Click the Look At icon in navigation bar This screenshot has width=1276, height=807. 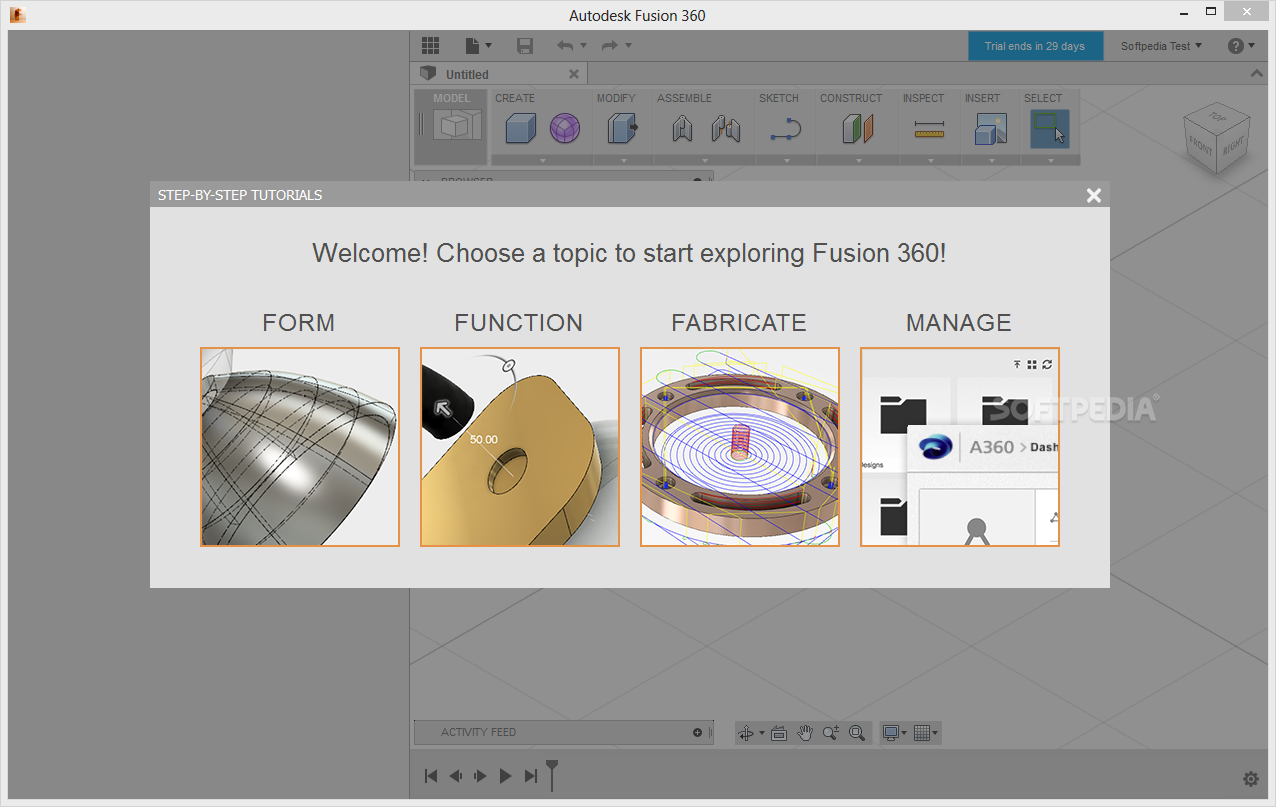click(x=780, y=733)
